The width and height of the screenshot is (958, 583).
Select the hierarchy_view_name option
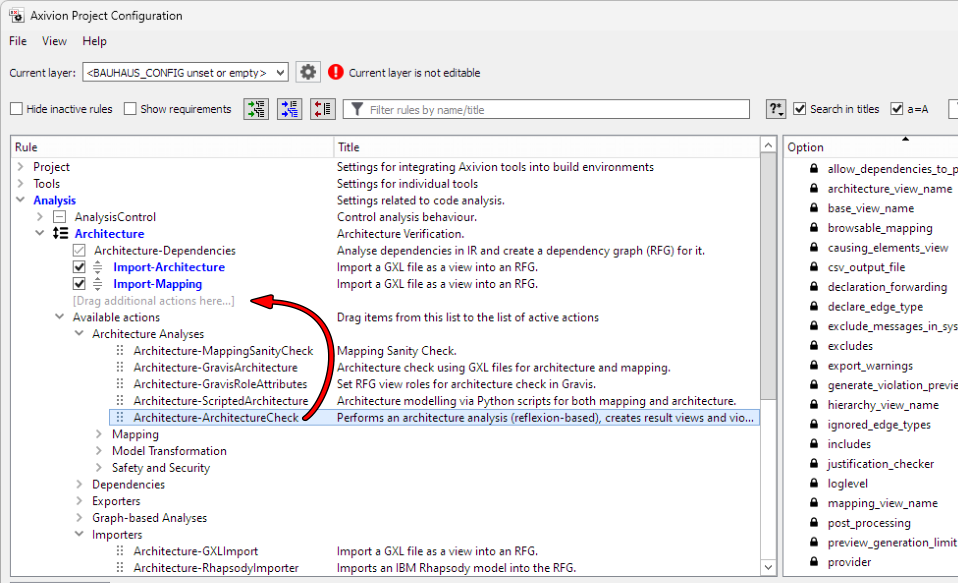[883, 405]
